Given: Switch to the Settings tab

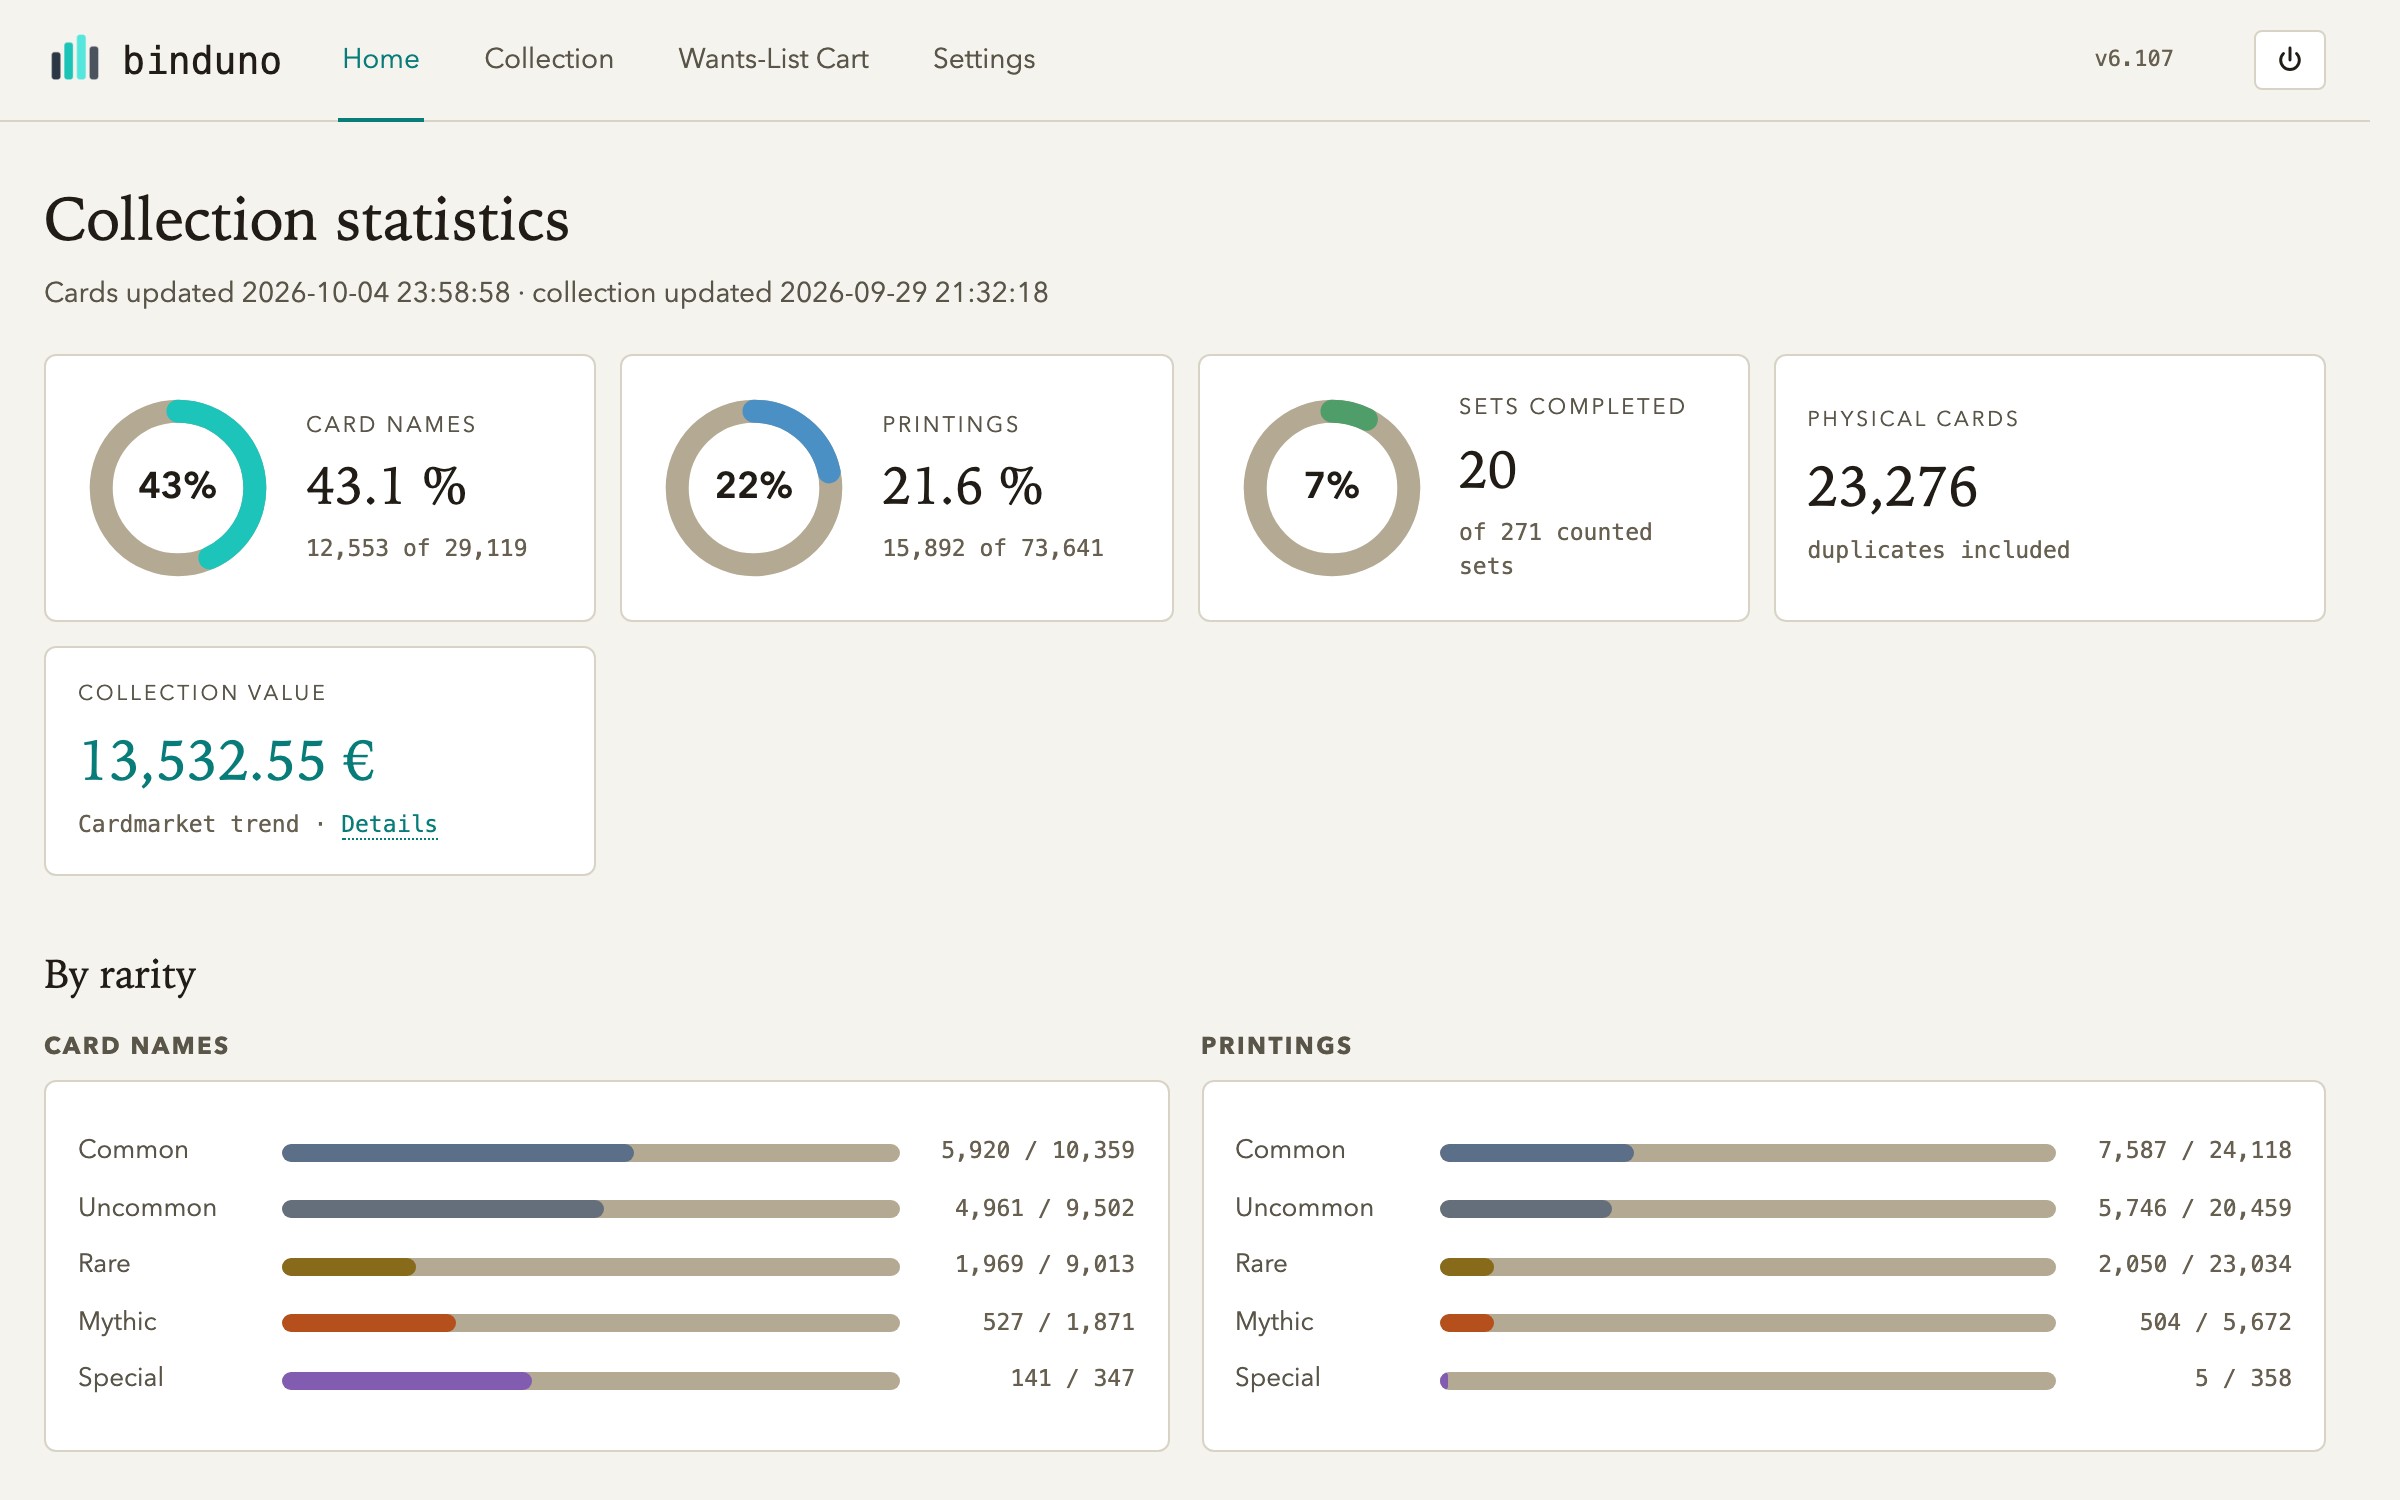Looking at the screenshot, I should (984, 60).
